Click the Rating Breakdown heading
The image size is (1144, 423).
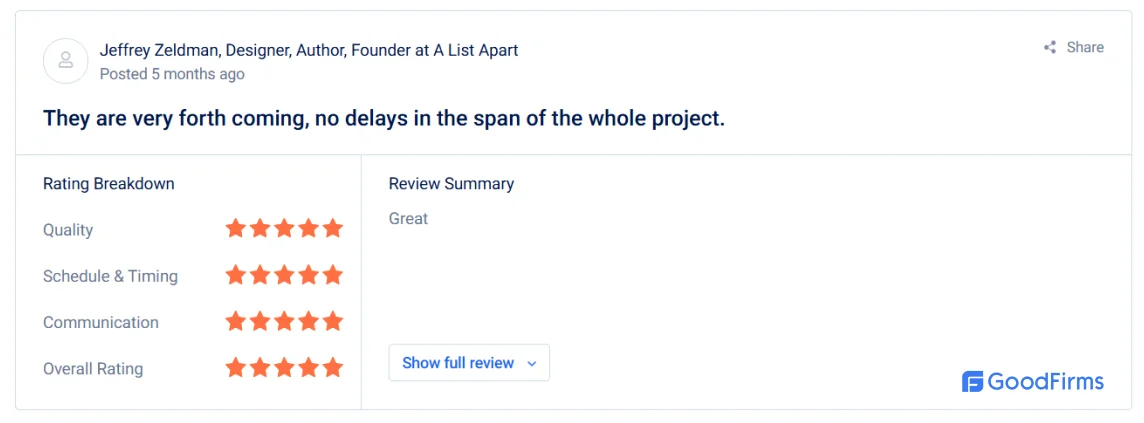(109, 184)
